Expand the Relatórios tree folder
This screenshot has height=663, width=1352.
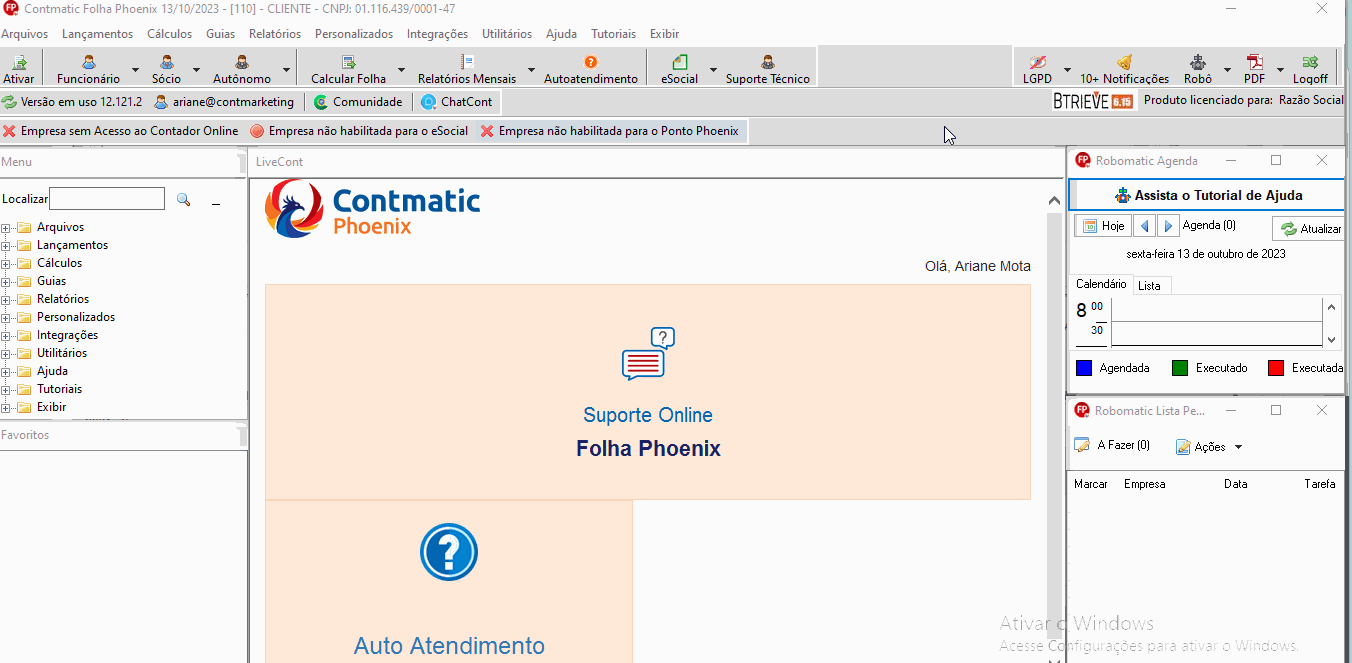[6, 299]
